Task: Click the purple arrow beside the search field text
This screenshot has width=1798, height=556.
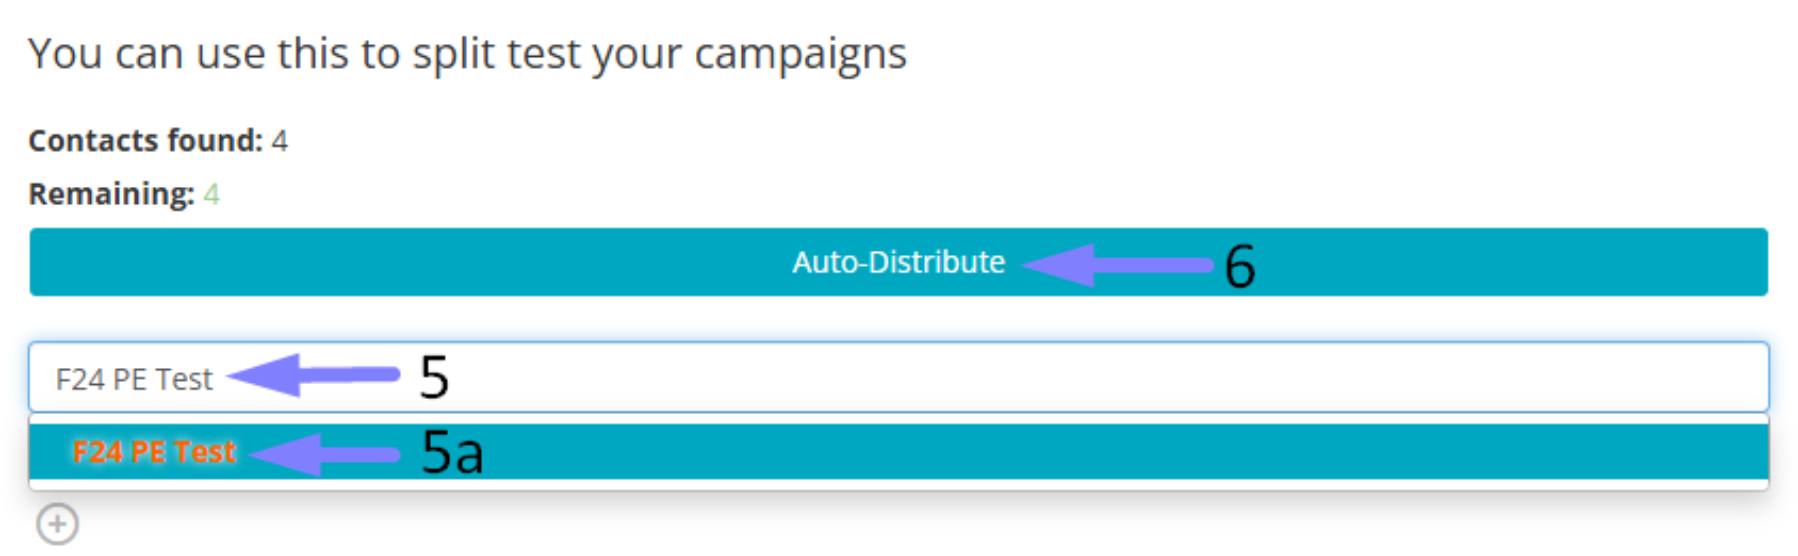Action: [x=314, y=375]
